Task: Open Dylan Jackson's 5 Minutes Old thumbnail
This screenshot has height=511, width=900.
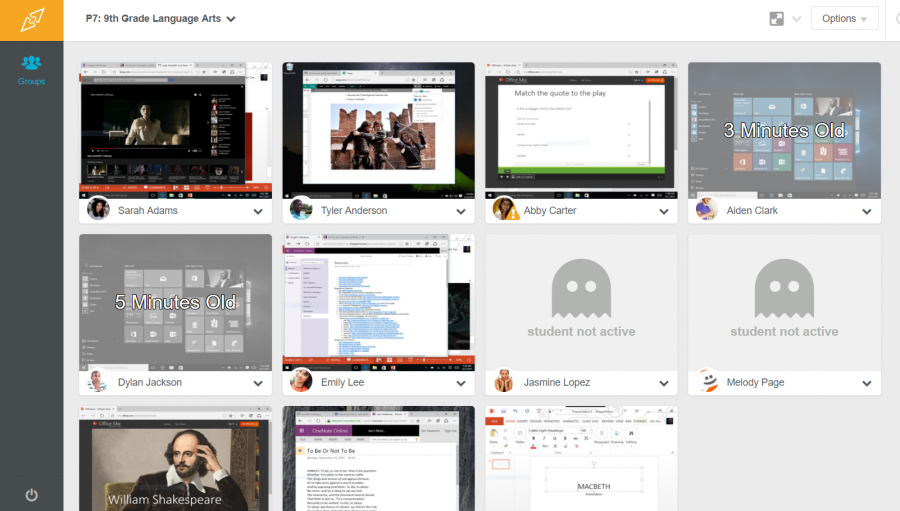Action: [176, 302]
